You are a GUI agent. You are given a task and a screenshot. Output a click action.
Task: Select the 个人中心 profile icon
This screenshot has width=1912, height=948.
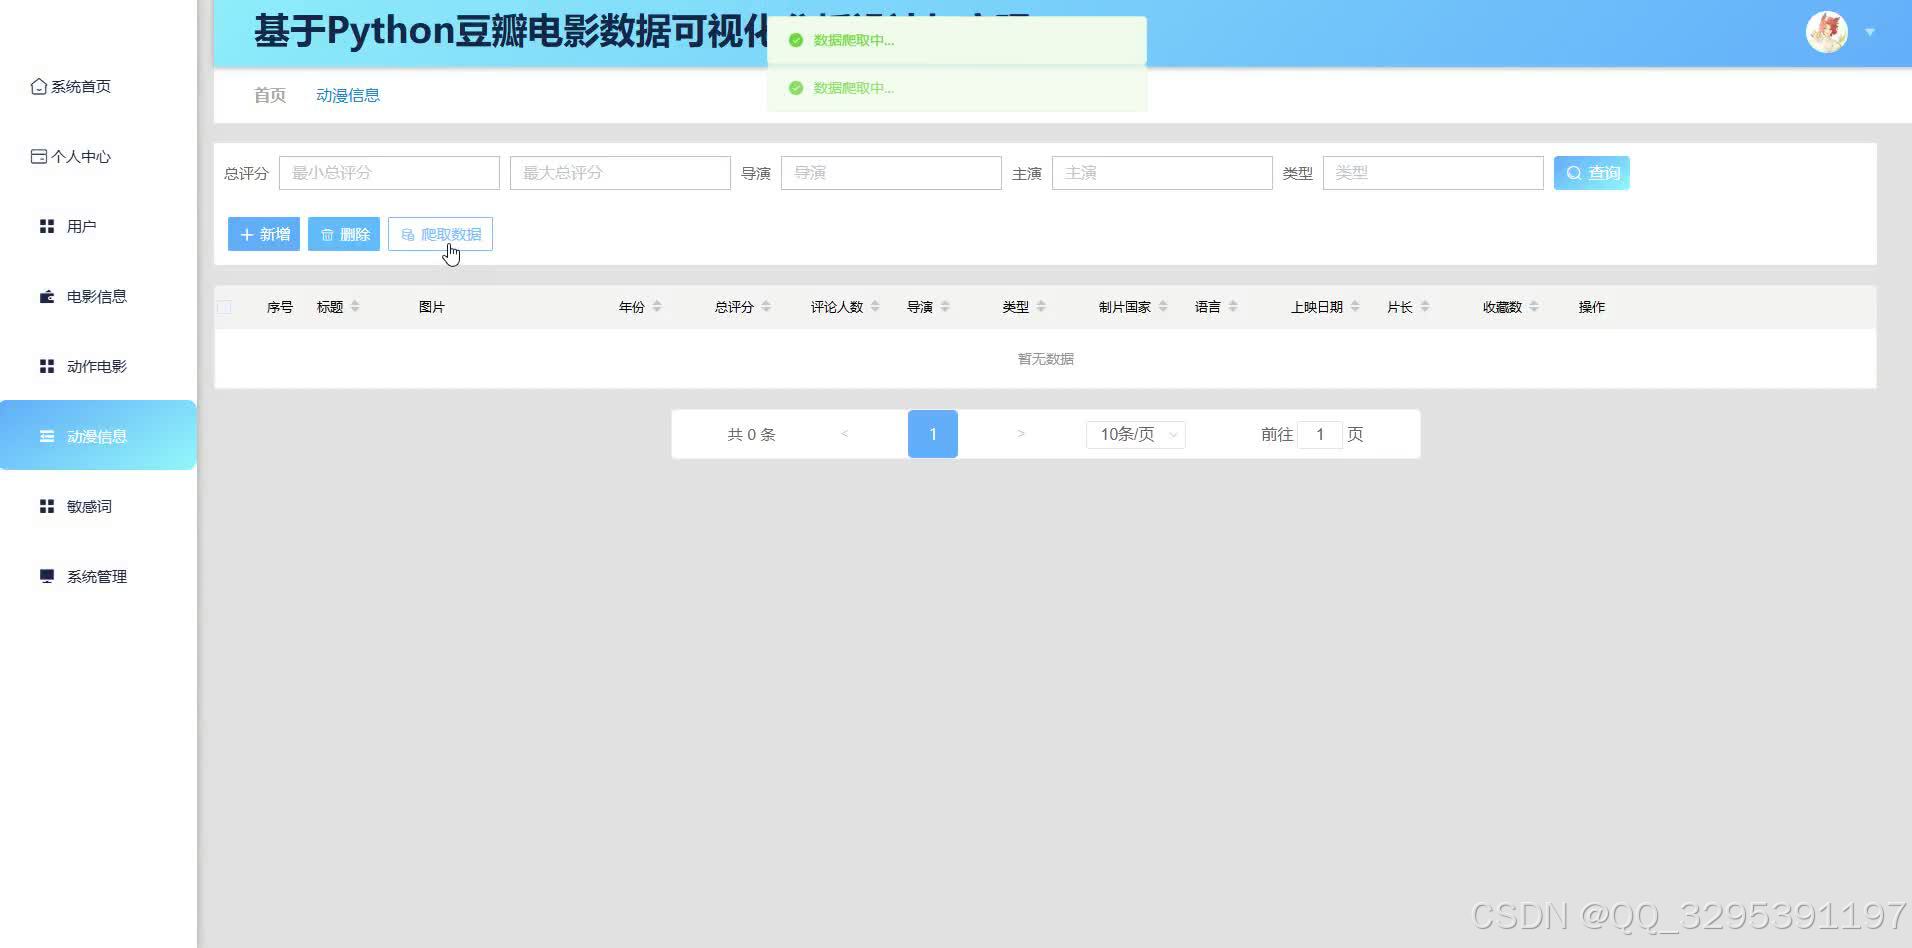coord(37,156)
